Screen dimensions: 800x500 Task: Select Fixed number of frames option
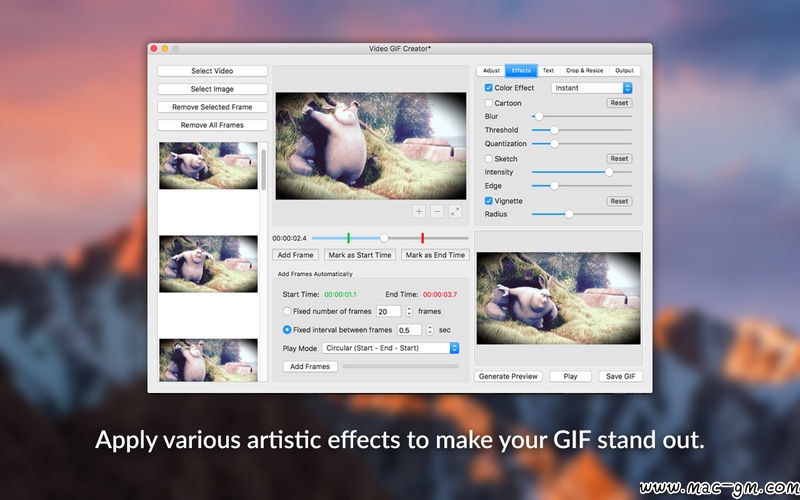(287, 311)
